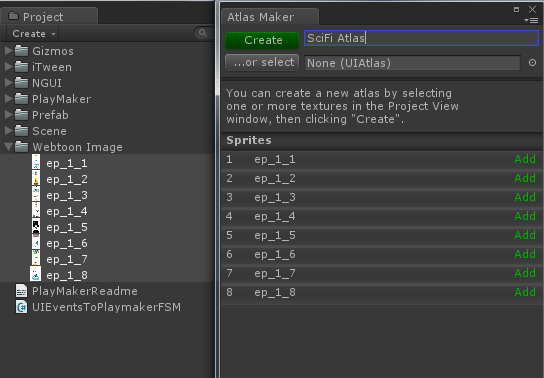This screenshot has height=378, width=544.
Task: Click the ep_1_2 texture thumbnail in Project
Action: tap(36, 178)
